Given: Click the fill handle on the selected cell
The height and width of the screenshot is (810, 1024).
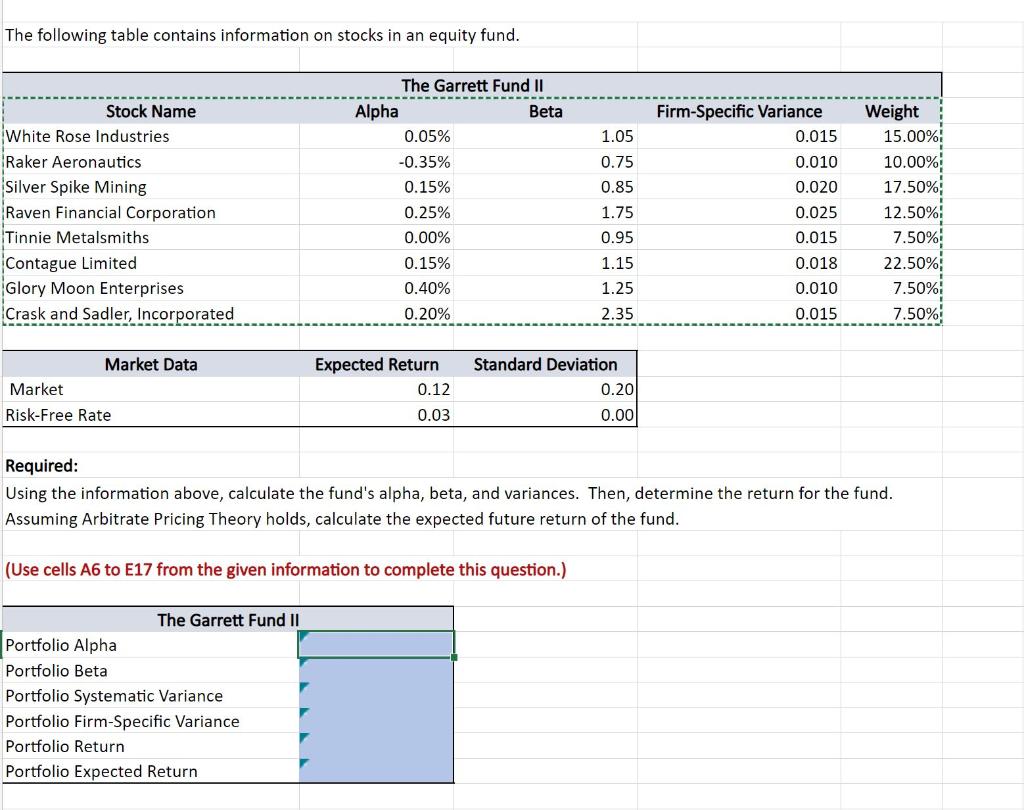Looking at the screenshot, I should tap(452, 657).
